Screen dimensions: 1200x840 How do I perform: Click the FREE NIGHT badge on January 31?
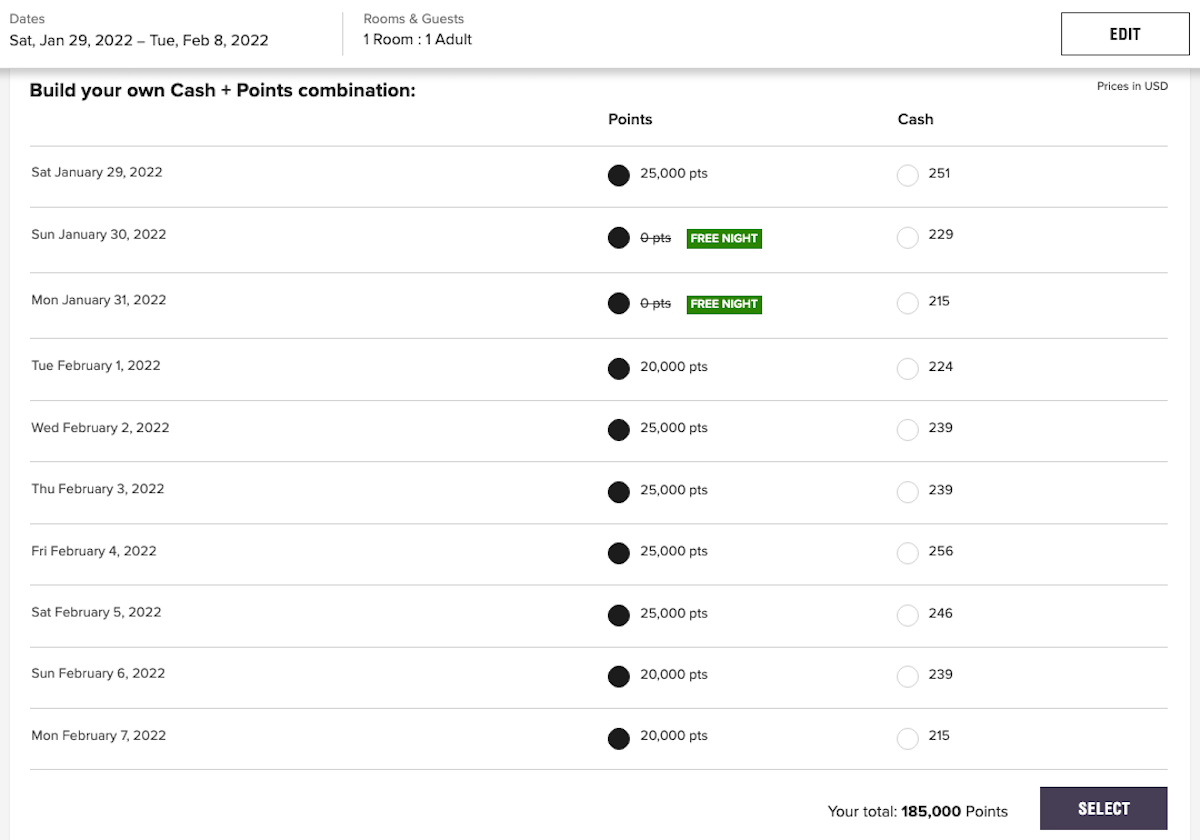724,304
